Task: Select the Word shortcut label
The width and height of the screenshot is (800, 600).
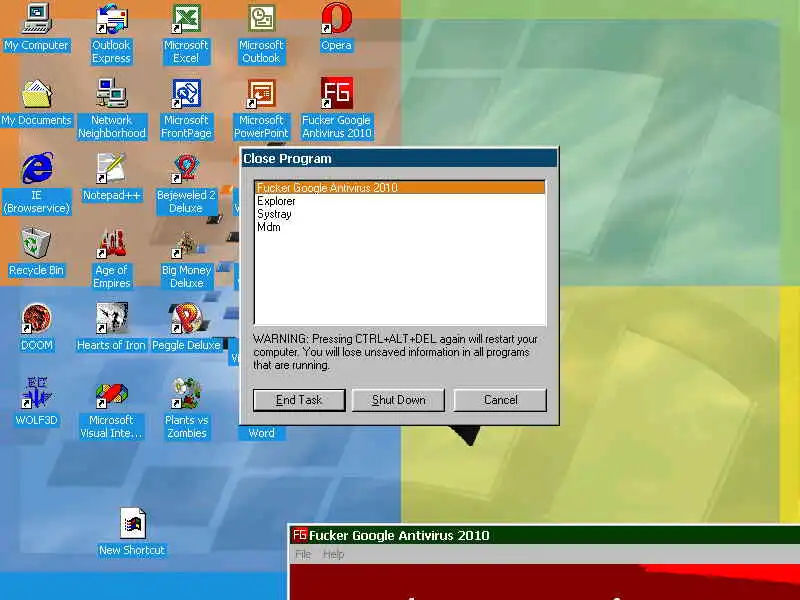Action: click(x=262, y=433)
